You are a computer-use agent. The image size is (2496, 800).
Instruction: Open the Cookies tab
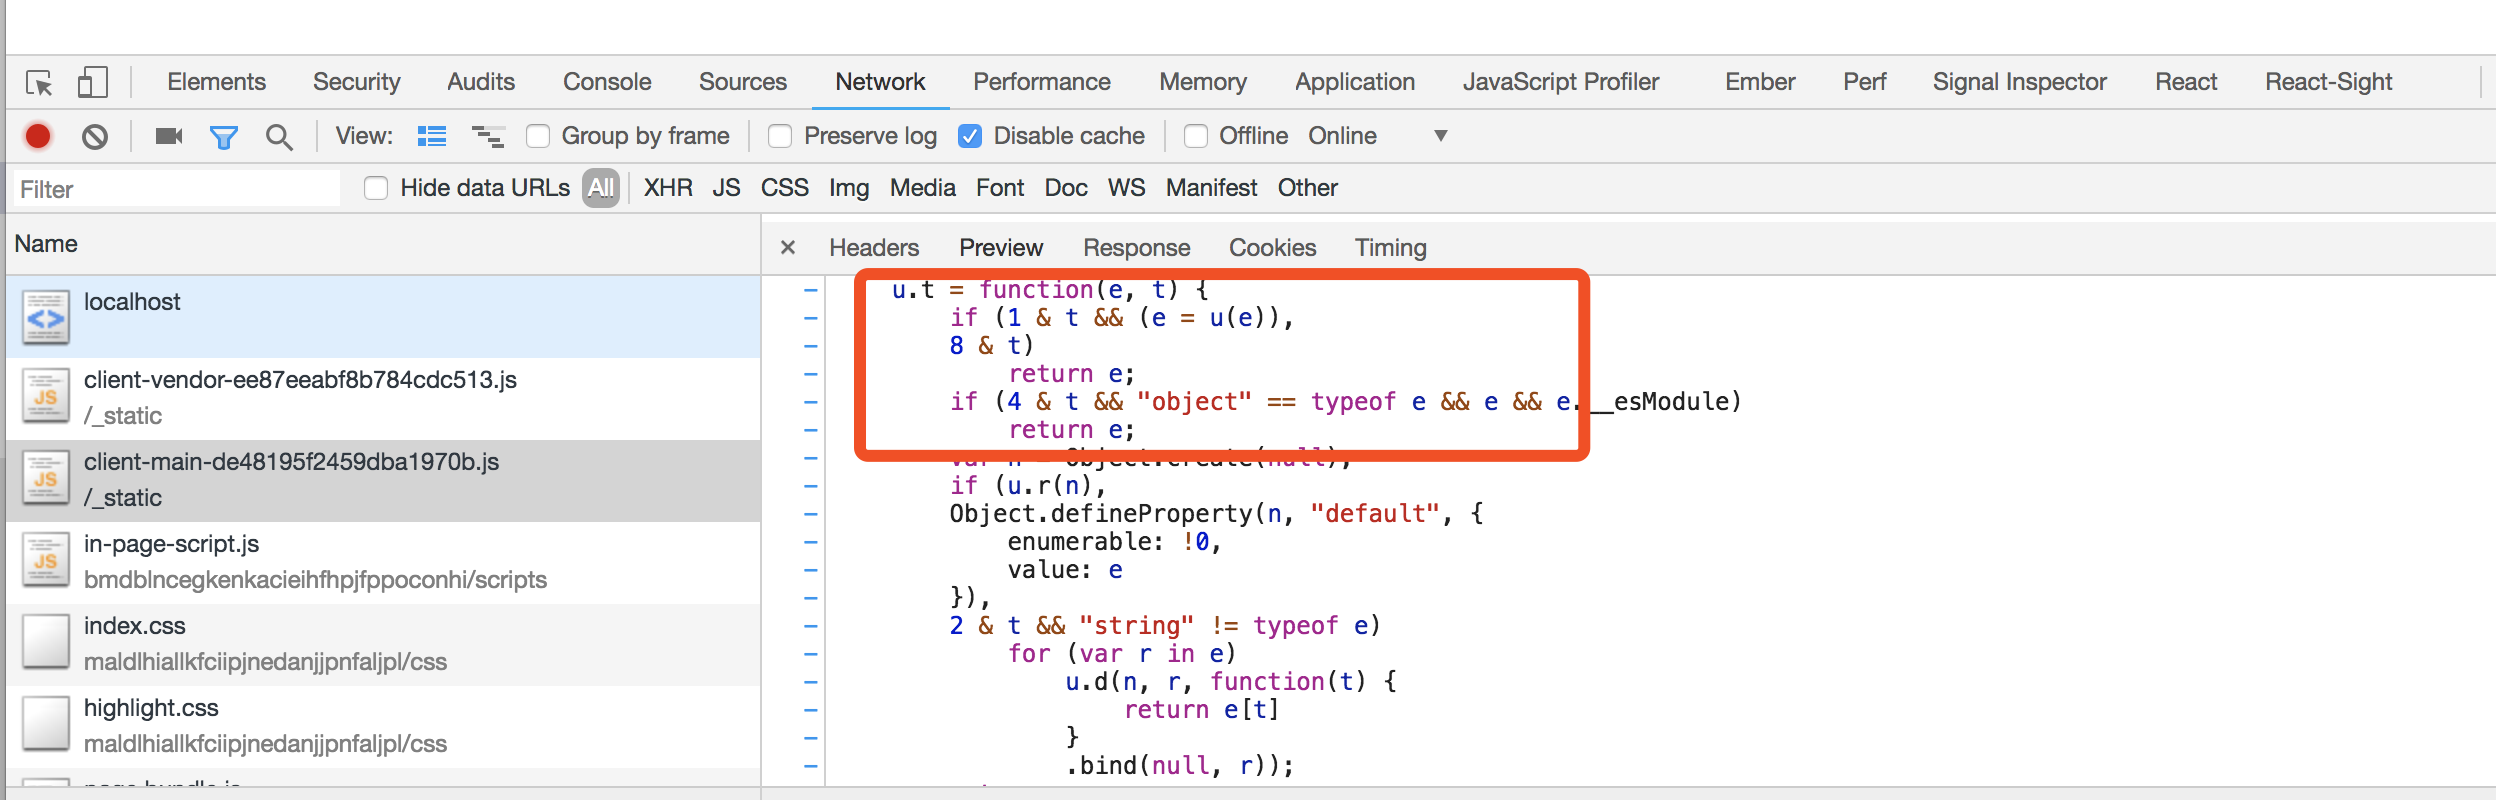pos(1273,247)
